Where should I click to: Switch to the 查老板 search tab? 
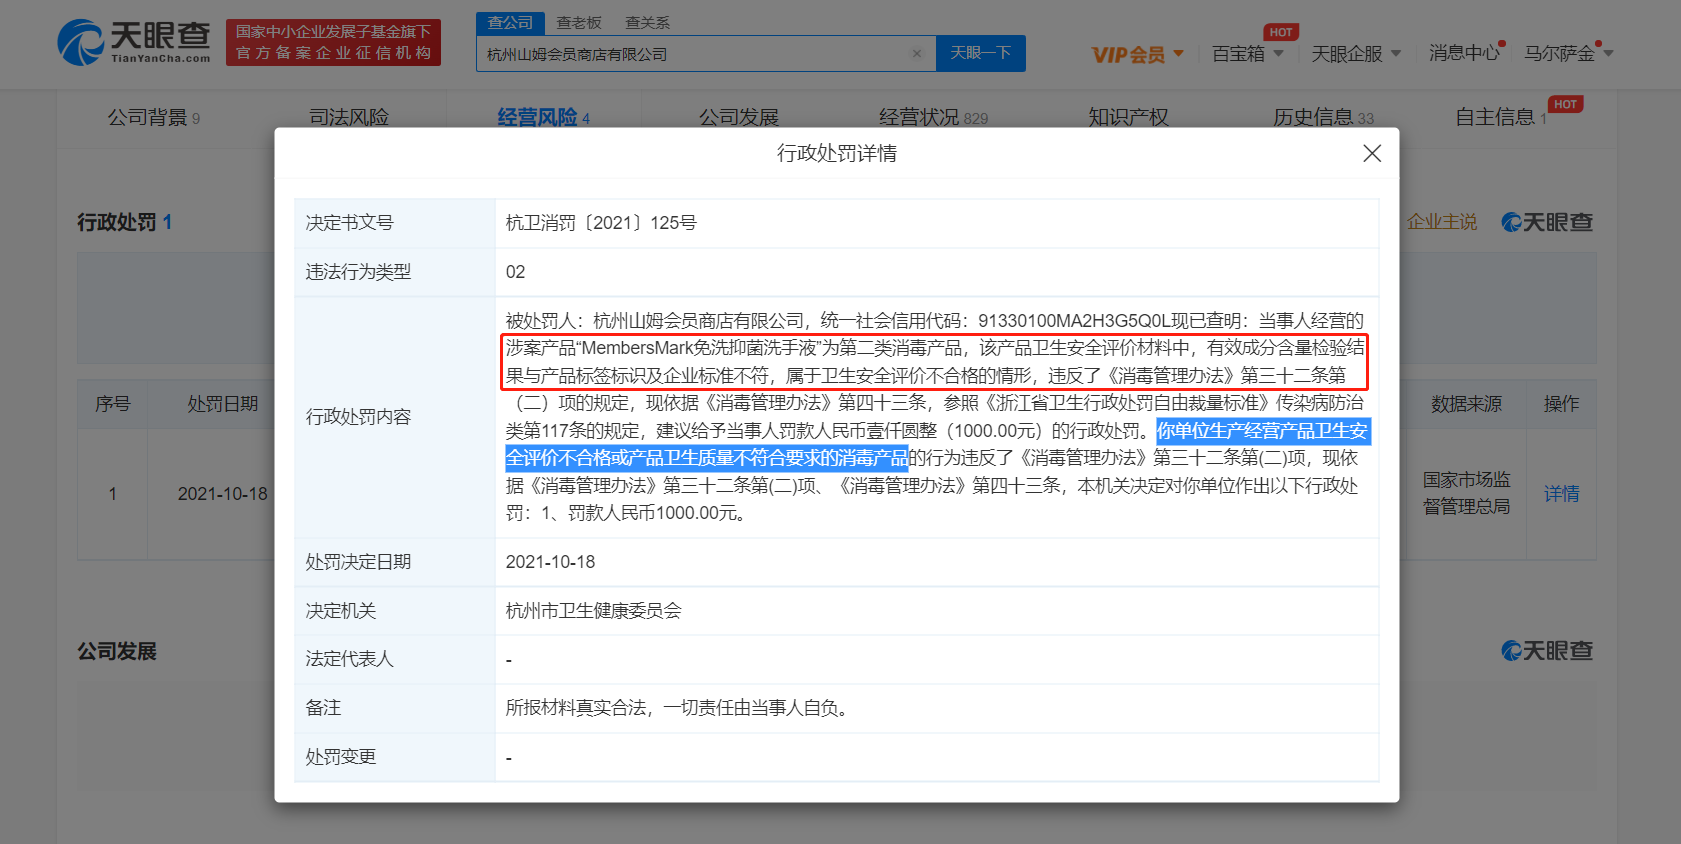579,22
